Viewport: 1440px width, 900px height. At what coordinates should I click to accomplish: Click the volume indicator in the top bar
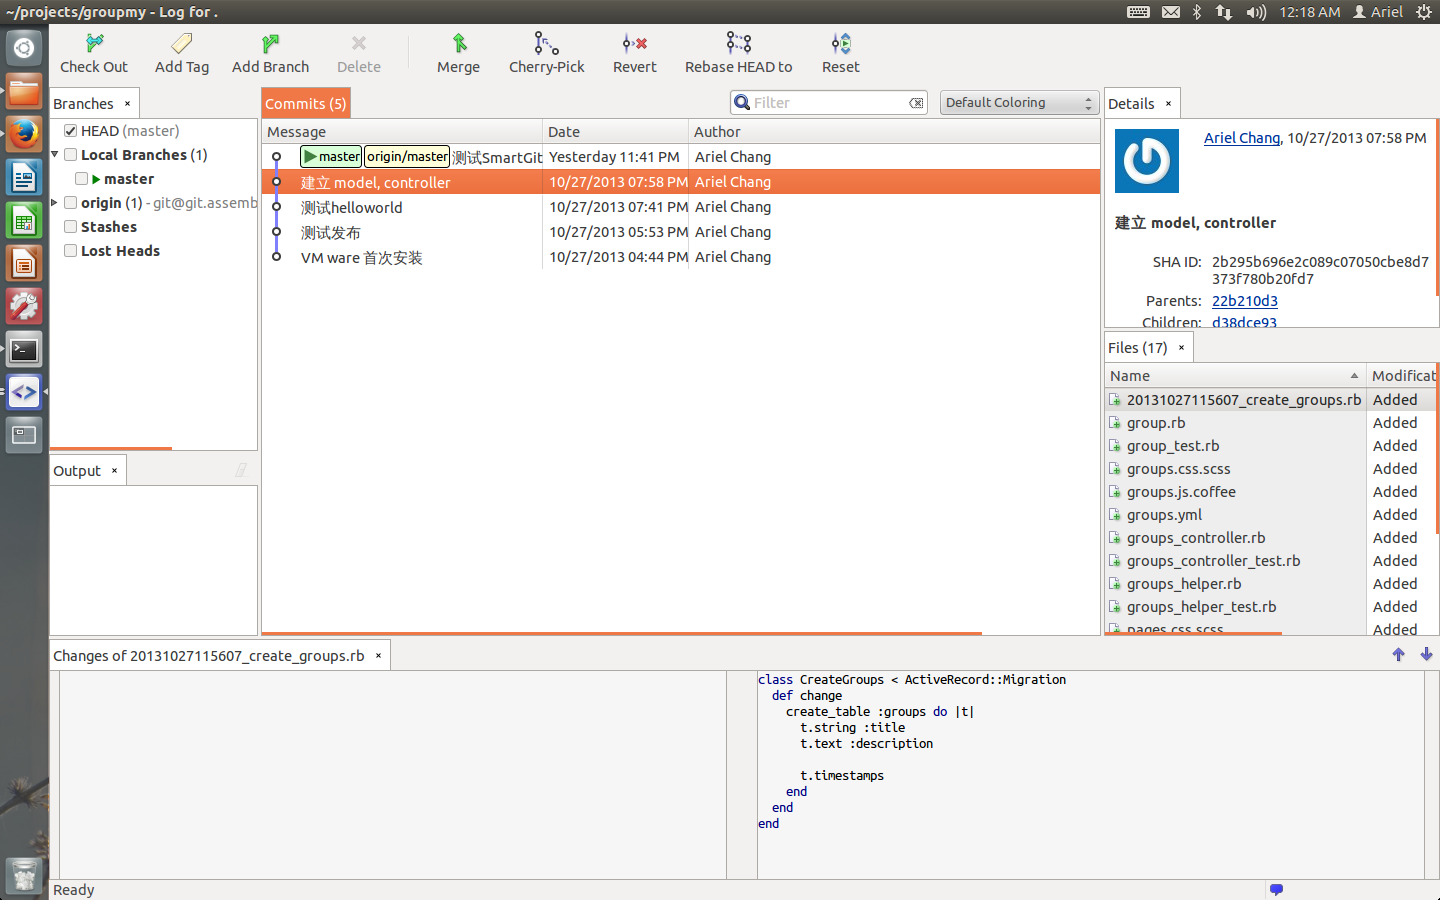pos(1256,12)
